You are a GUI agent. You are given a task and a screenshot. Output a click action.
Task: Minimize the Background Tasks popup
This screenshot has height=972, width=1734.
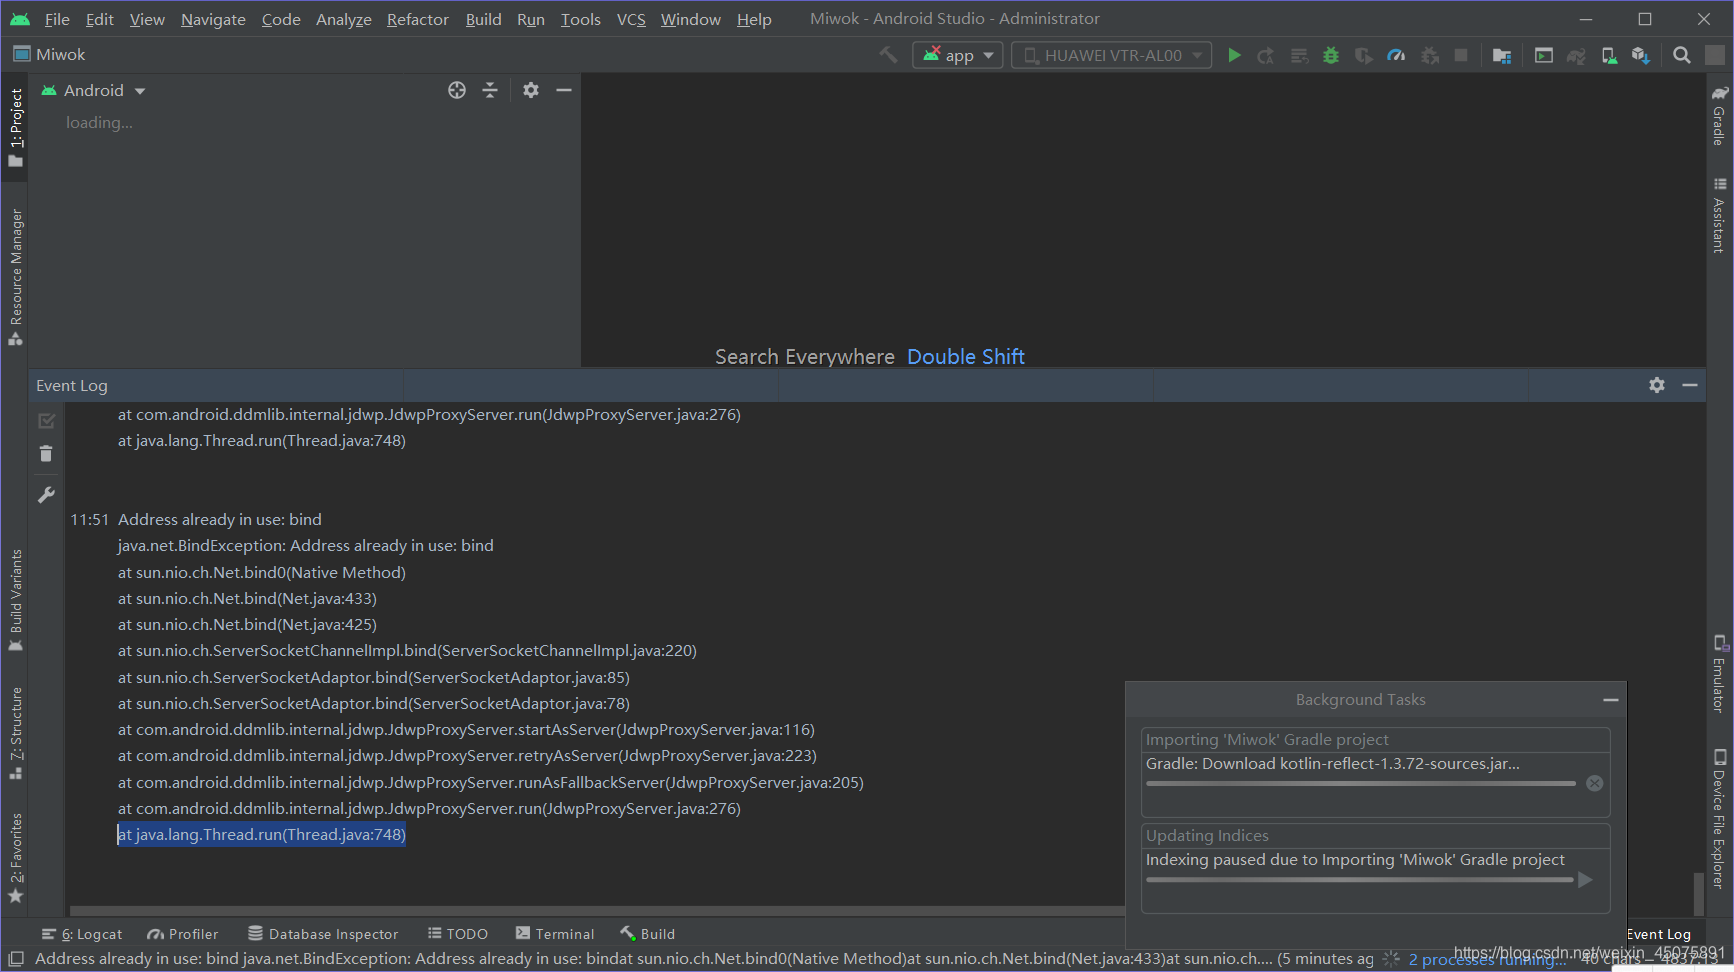1610,700
